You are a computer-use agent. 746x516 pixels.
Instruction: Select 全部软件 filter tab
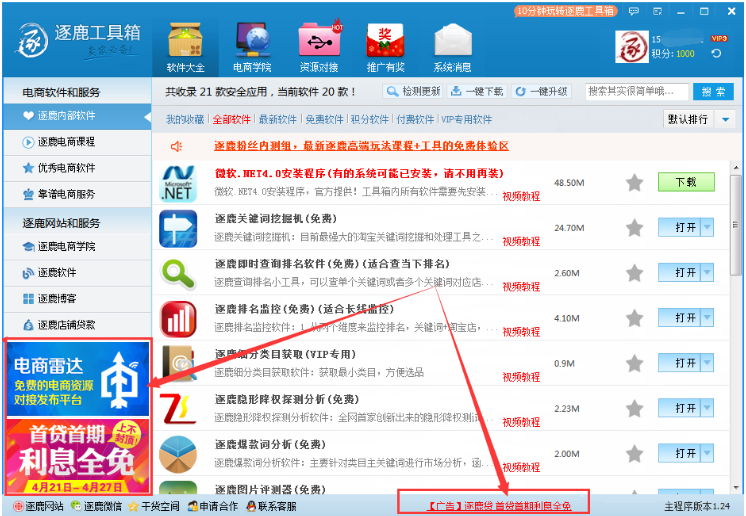click(x=231, y=119)
